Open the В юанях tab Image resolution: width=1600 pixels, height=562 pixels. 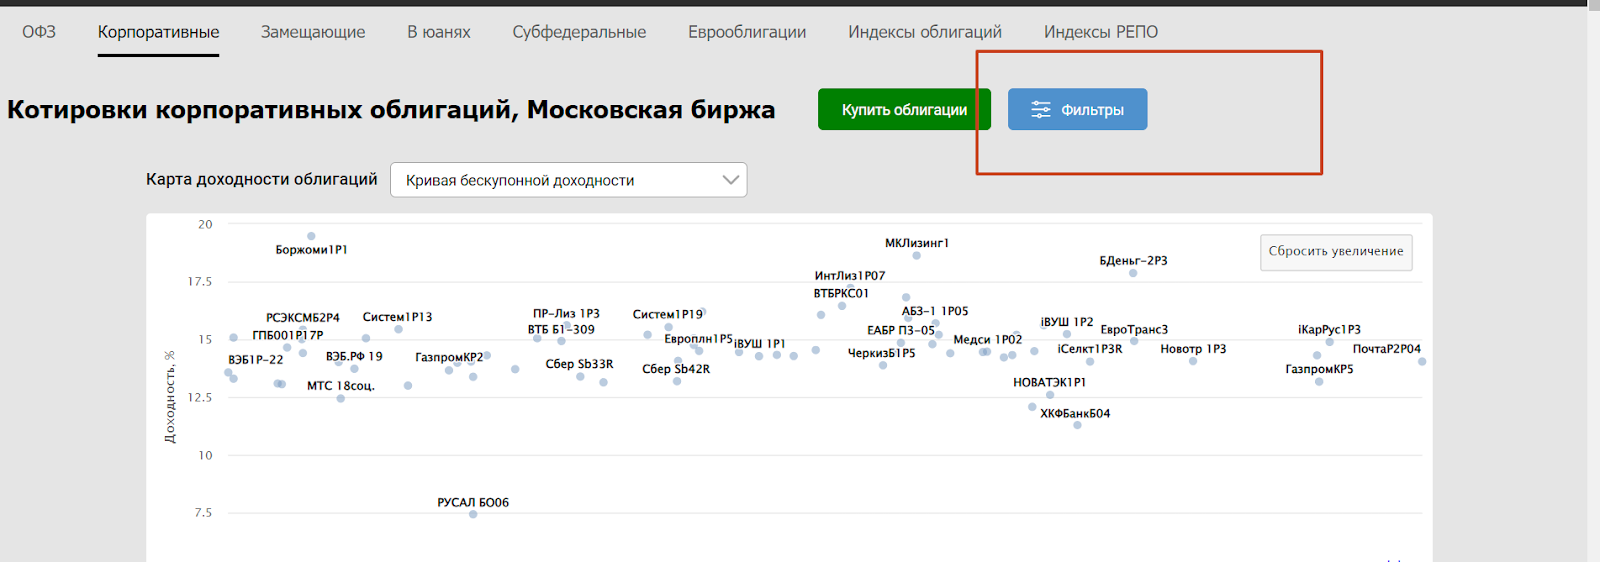coord(438,32)
